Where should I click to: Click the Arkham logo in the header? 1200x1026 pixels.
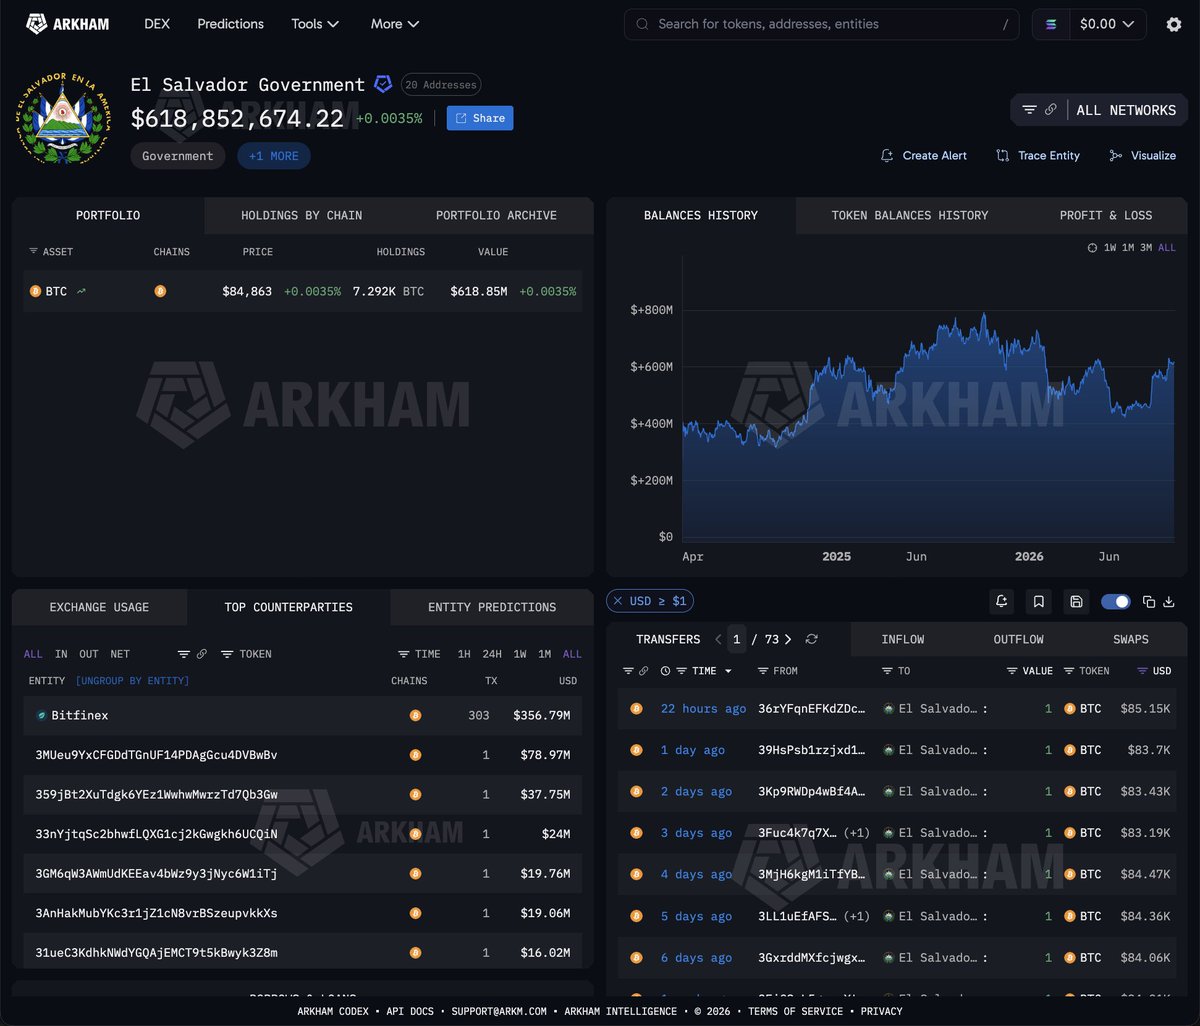coord(68,24)
